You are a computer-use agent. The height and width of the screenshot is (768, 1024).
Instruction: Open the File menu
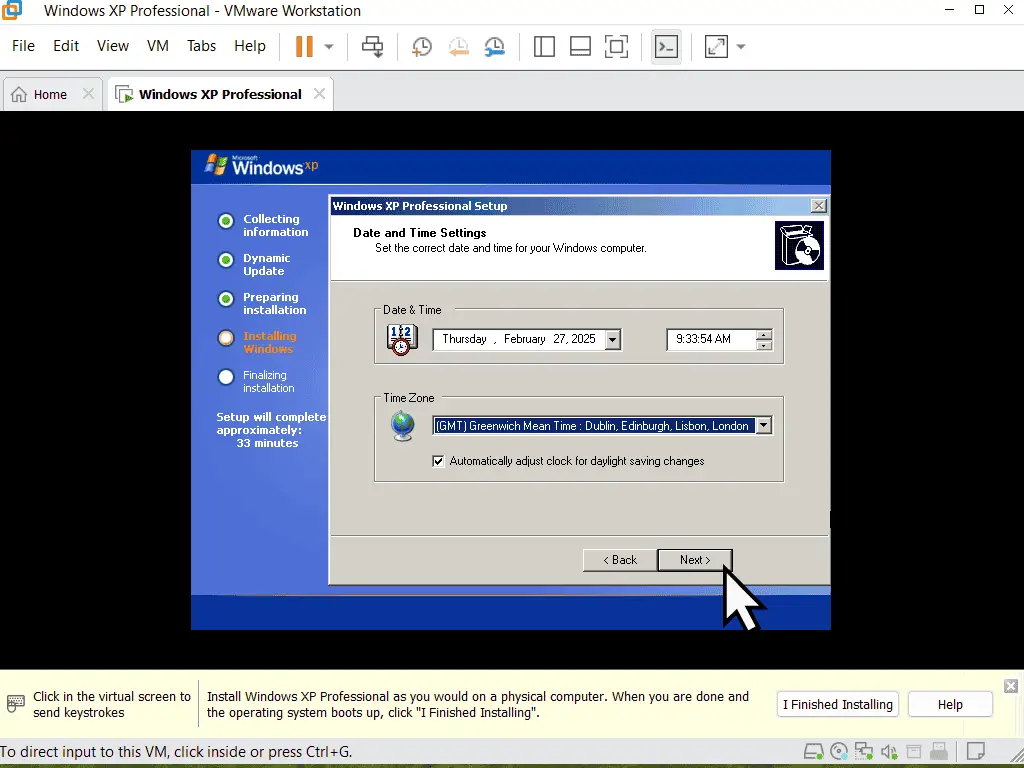pyautogui.click(x=23, y=46)
